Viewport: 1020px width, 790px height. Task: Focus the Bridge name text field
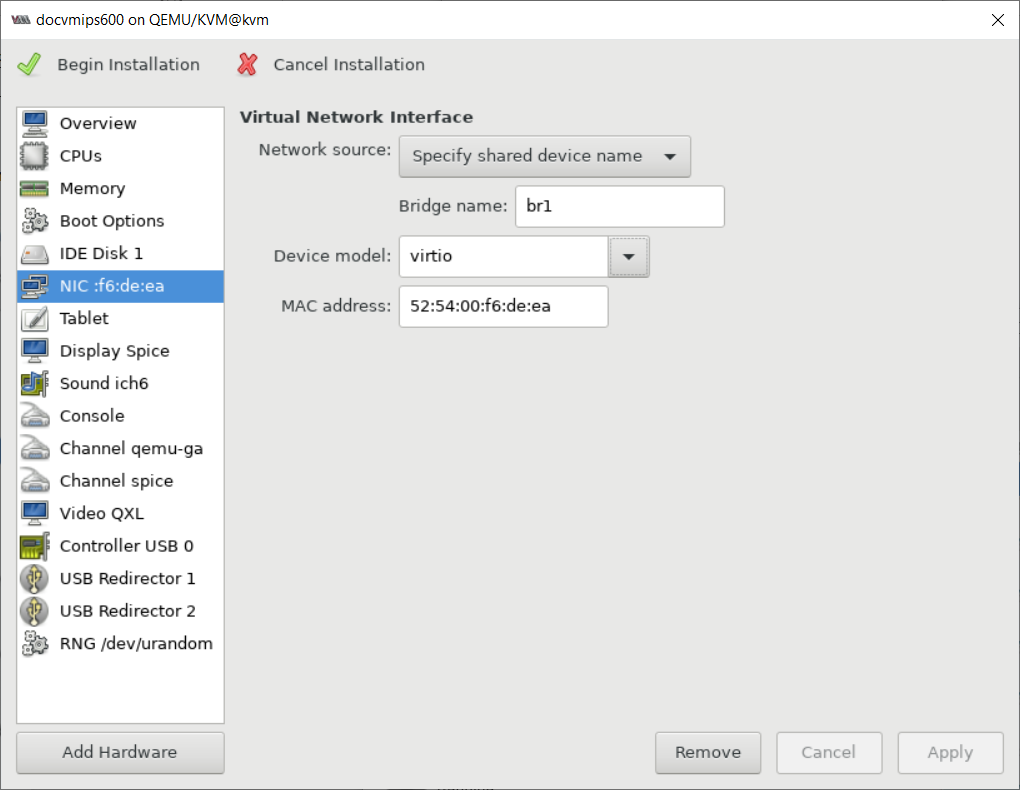619,206
